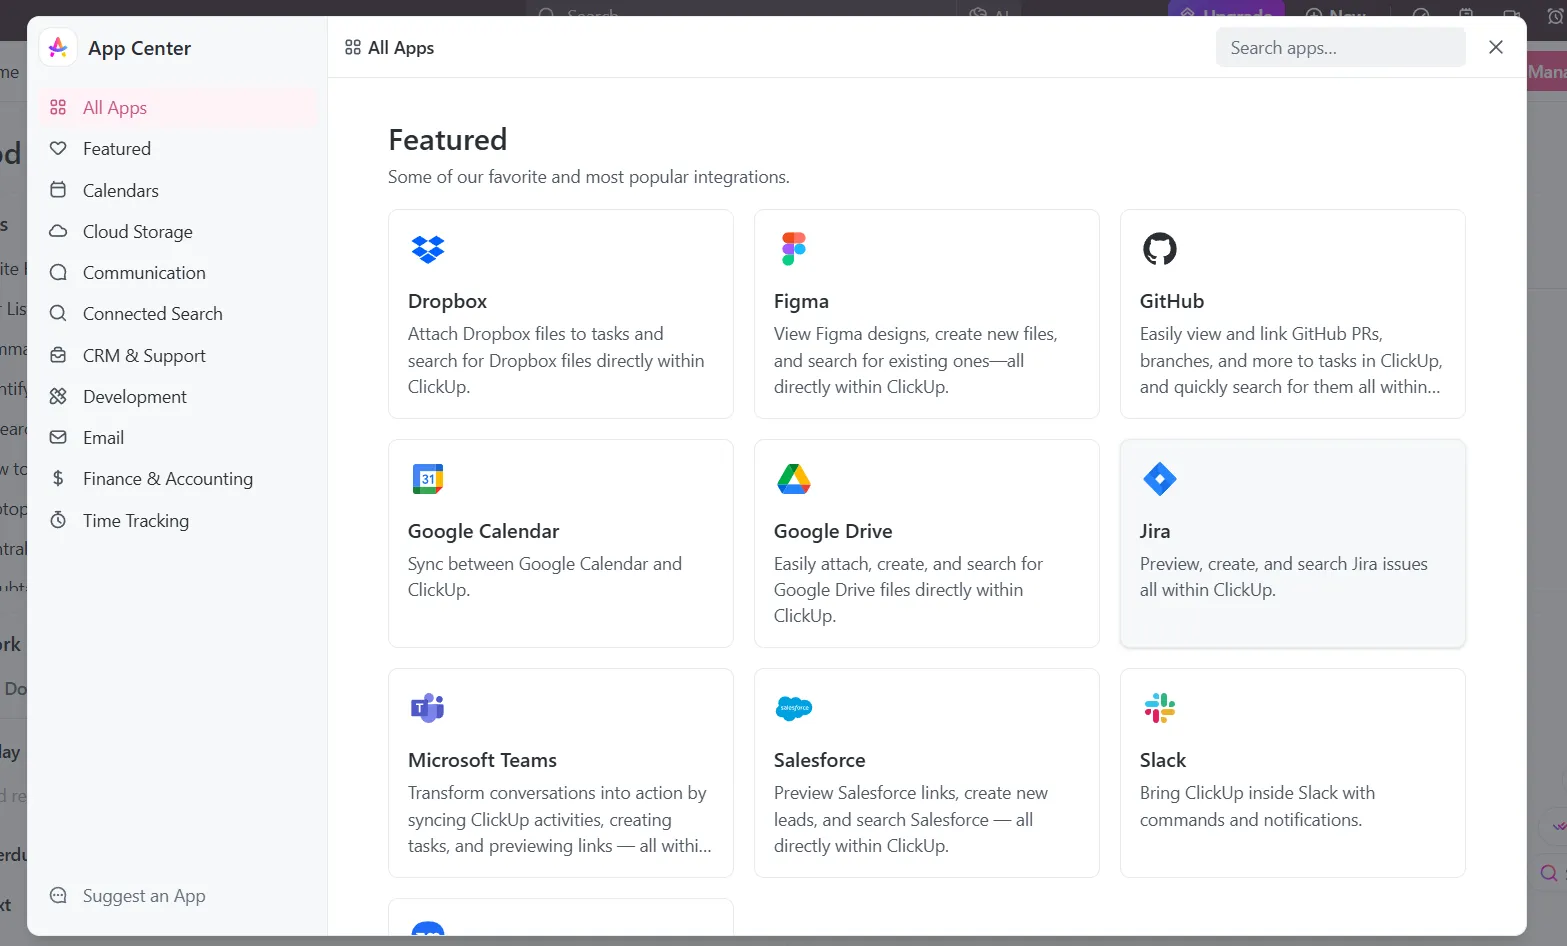Open the Google Drive integration title
1567x946 pixels.
tap(833, 531)
